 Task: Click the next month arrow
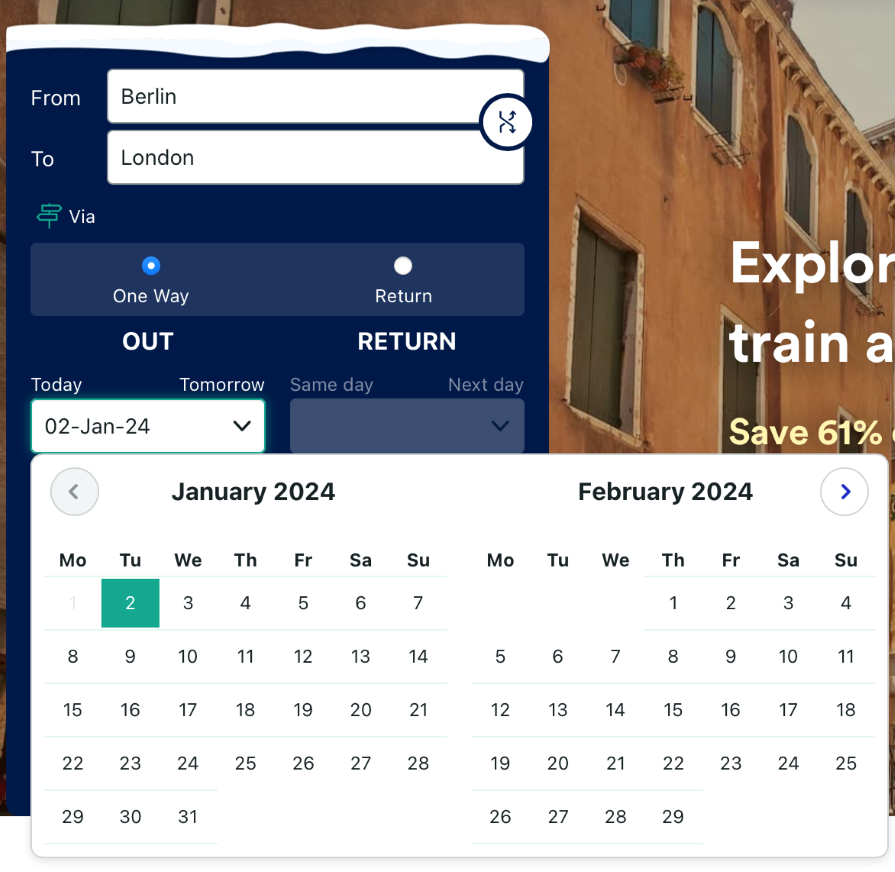[845, 491]
